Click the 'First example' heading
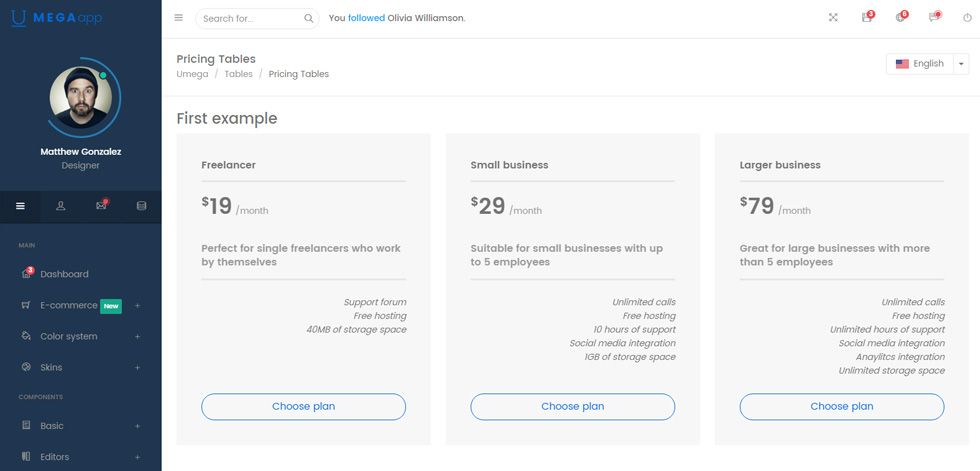This screenshot has height=471, width=980. point(227,118)
